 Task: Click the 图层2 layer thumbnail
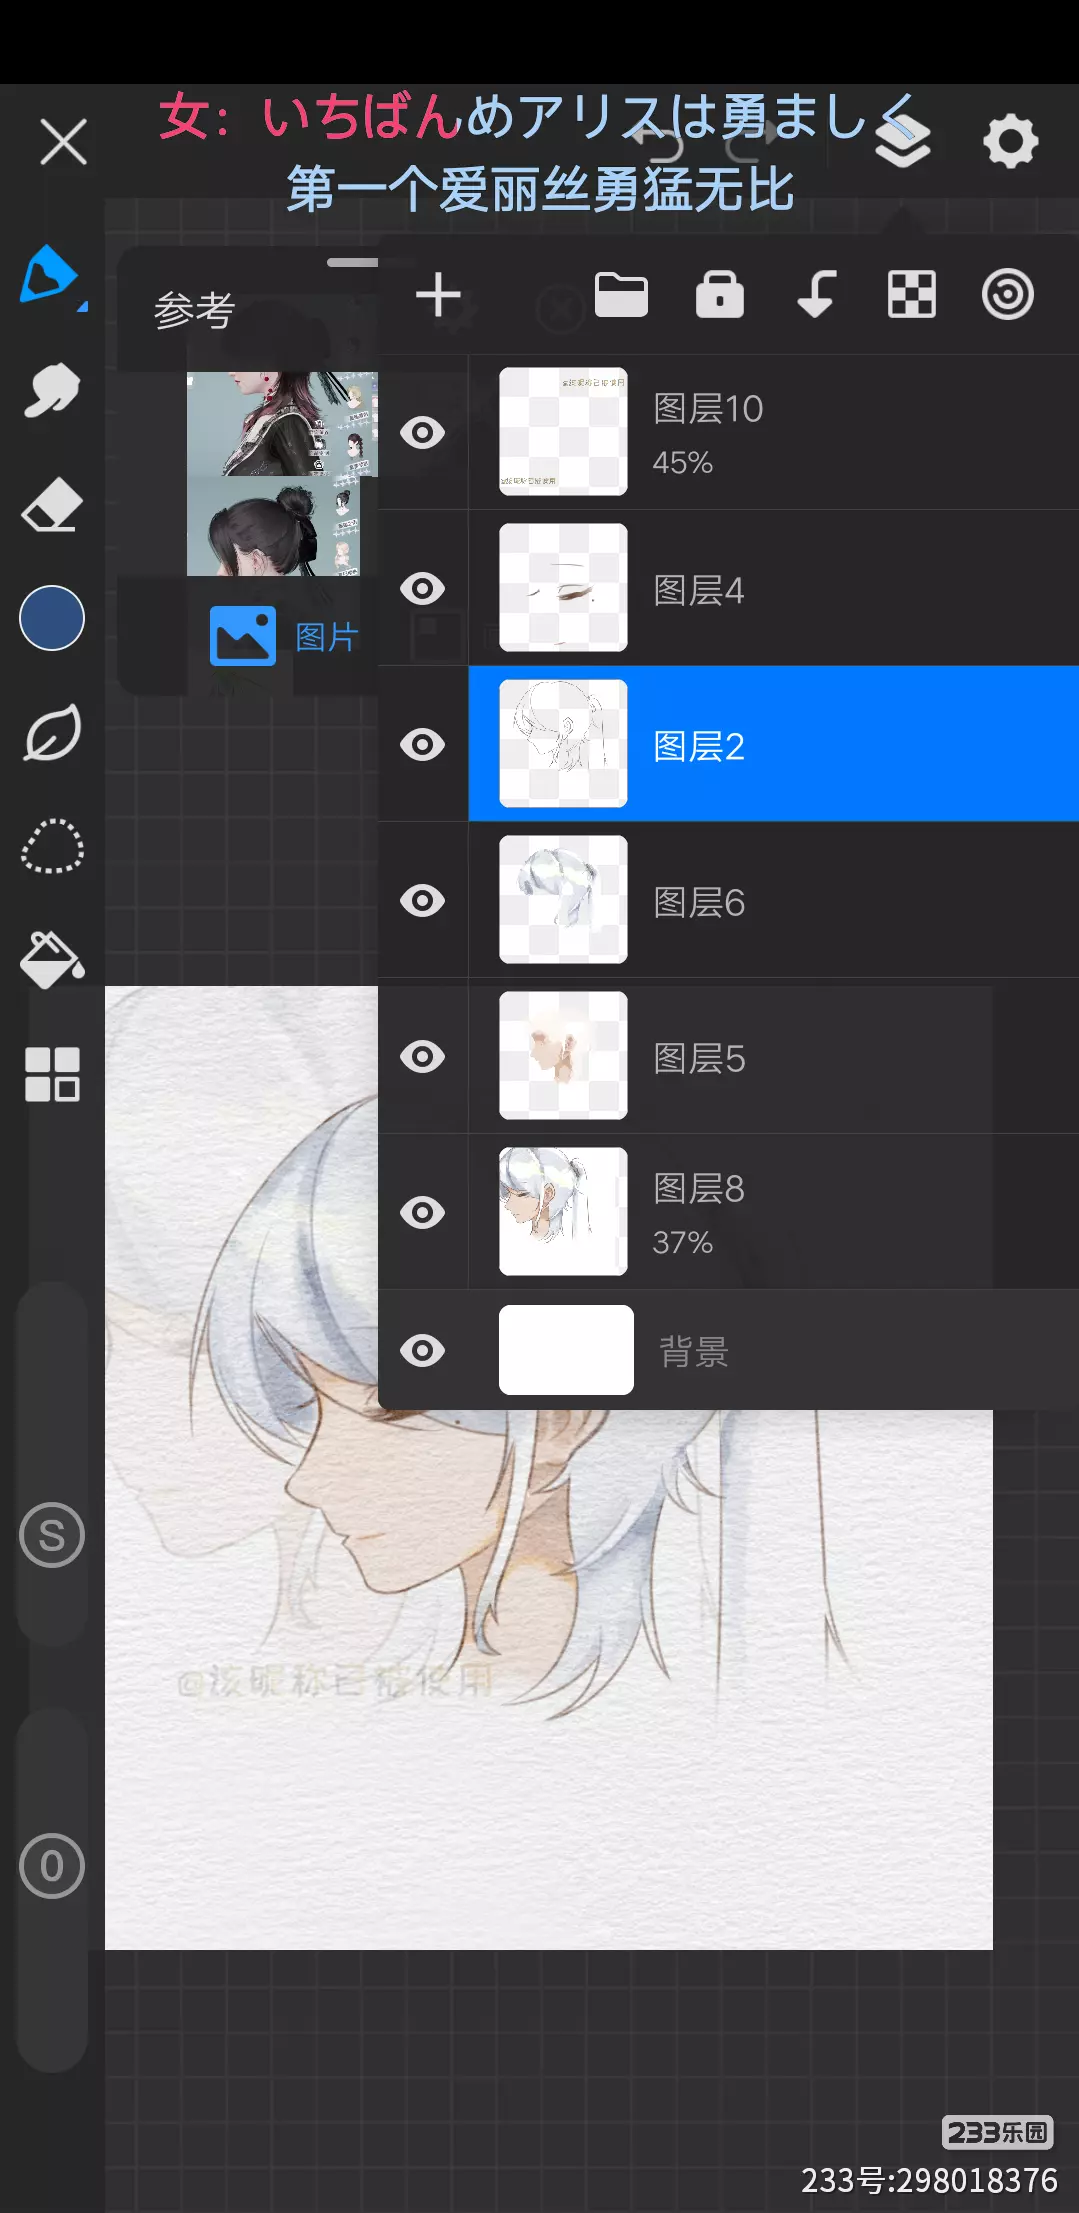coord(563,743)
